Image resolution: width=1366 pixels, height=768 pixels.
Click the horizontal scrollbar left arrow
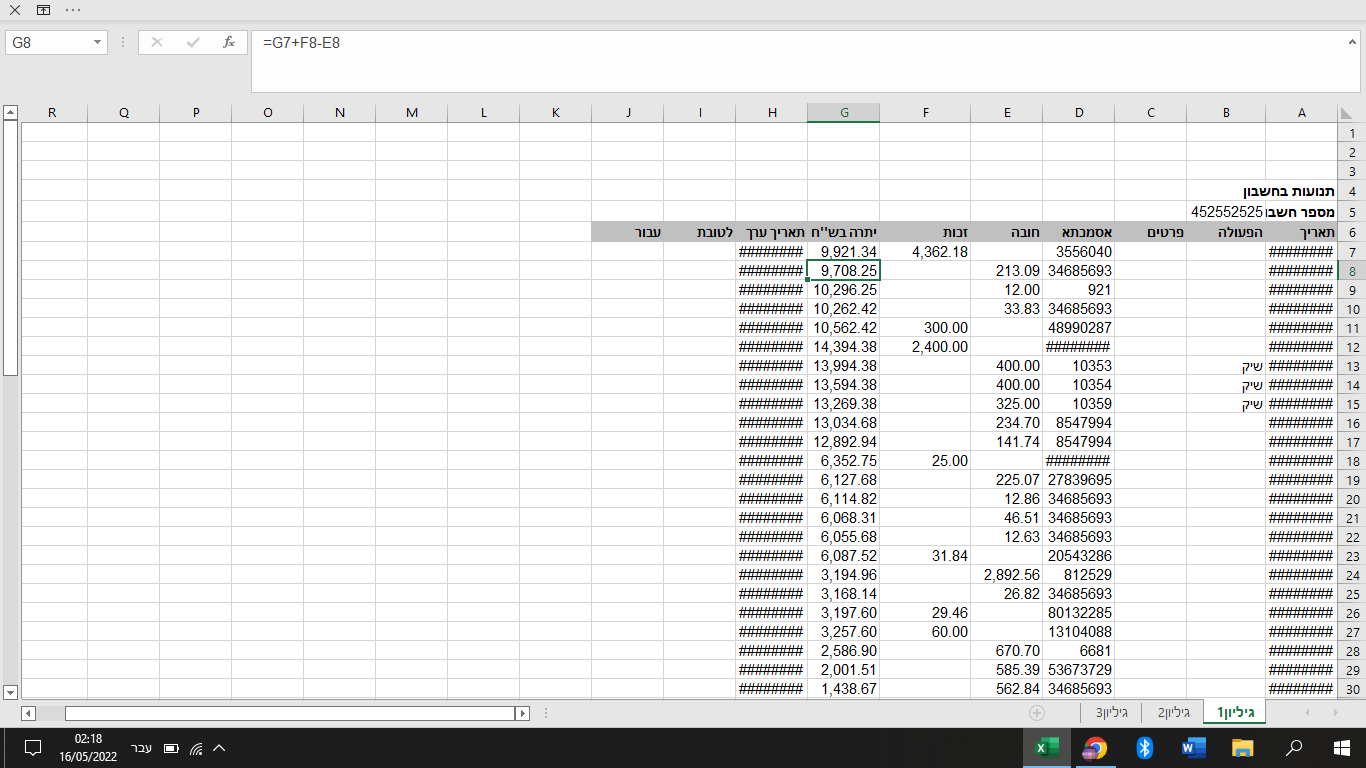click(x=28, y=713)
